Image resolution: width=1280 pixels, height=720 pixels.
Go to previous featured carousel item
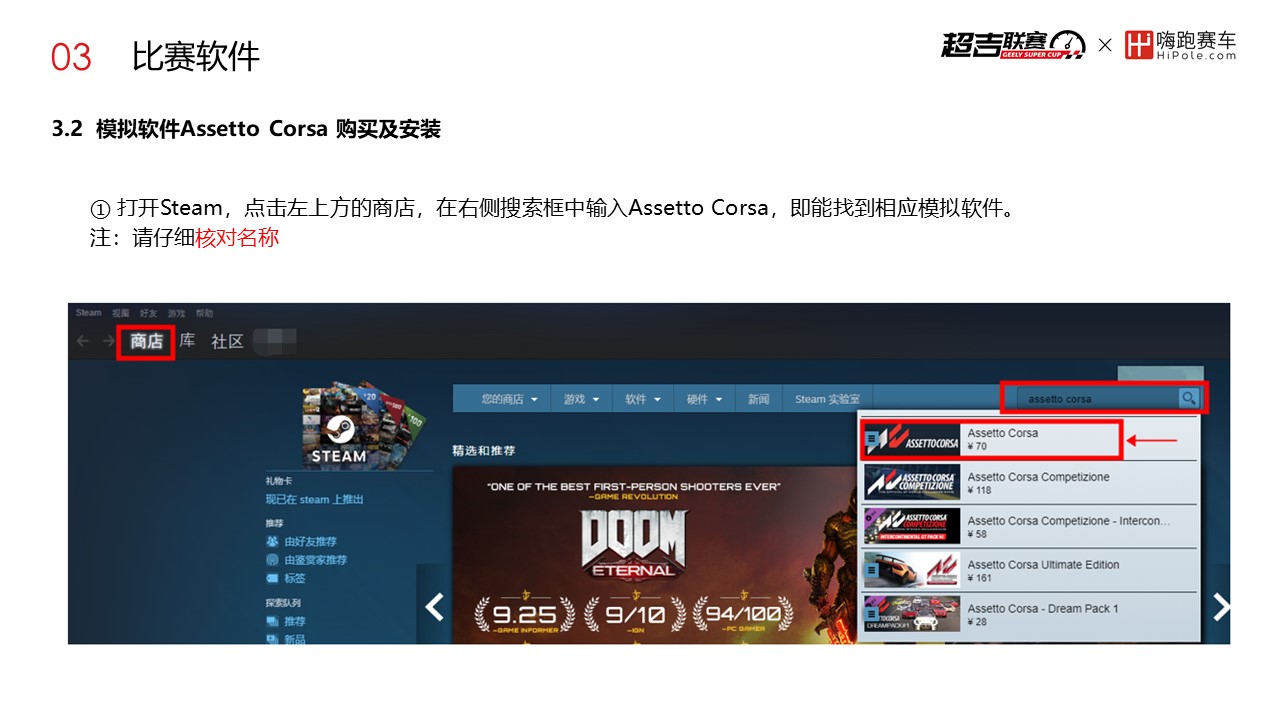coord(434,606)
